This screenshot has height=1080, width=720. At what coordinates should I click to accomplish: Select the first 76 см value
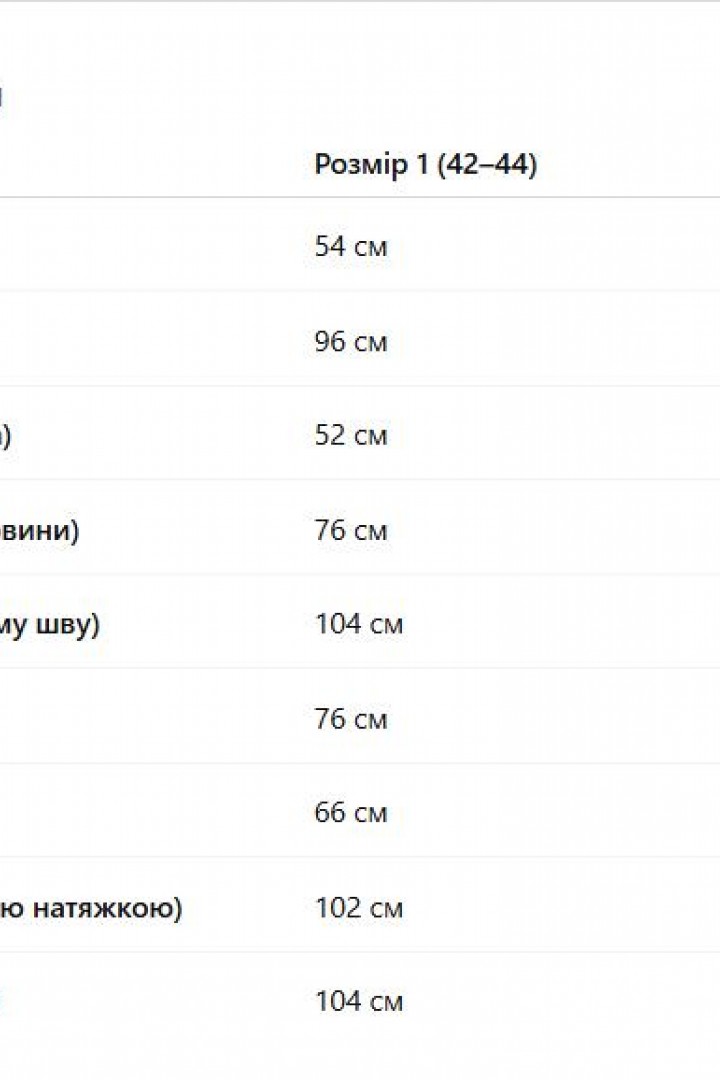pyautogui.click(x=351, y=530)
